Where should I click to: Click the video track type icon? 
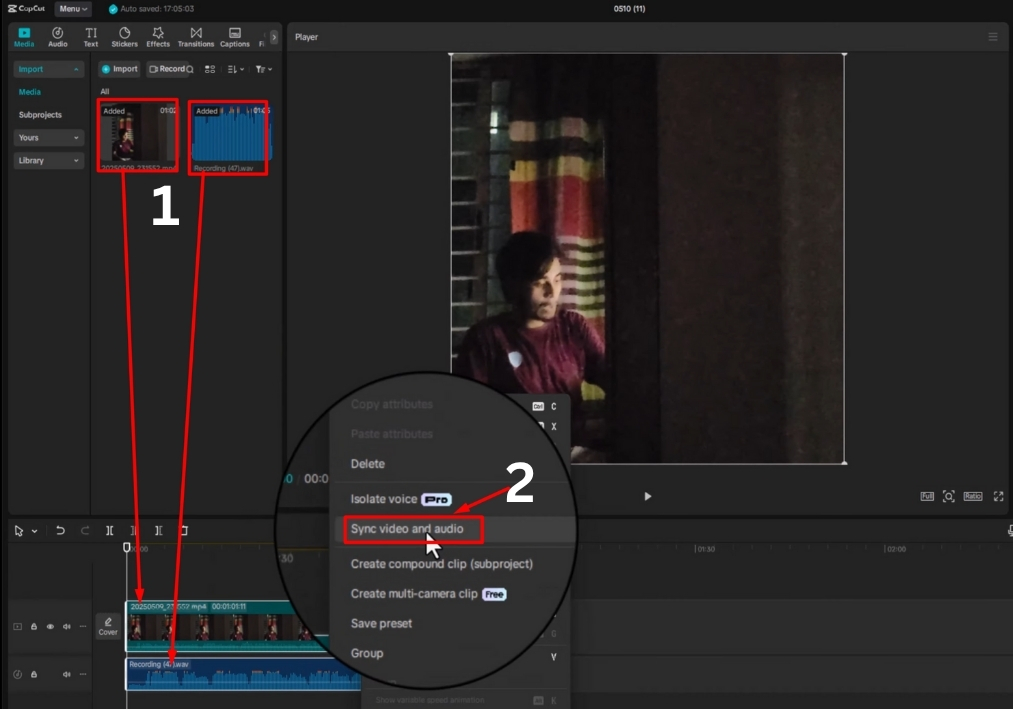coord(17,626)
